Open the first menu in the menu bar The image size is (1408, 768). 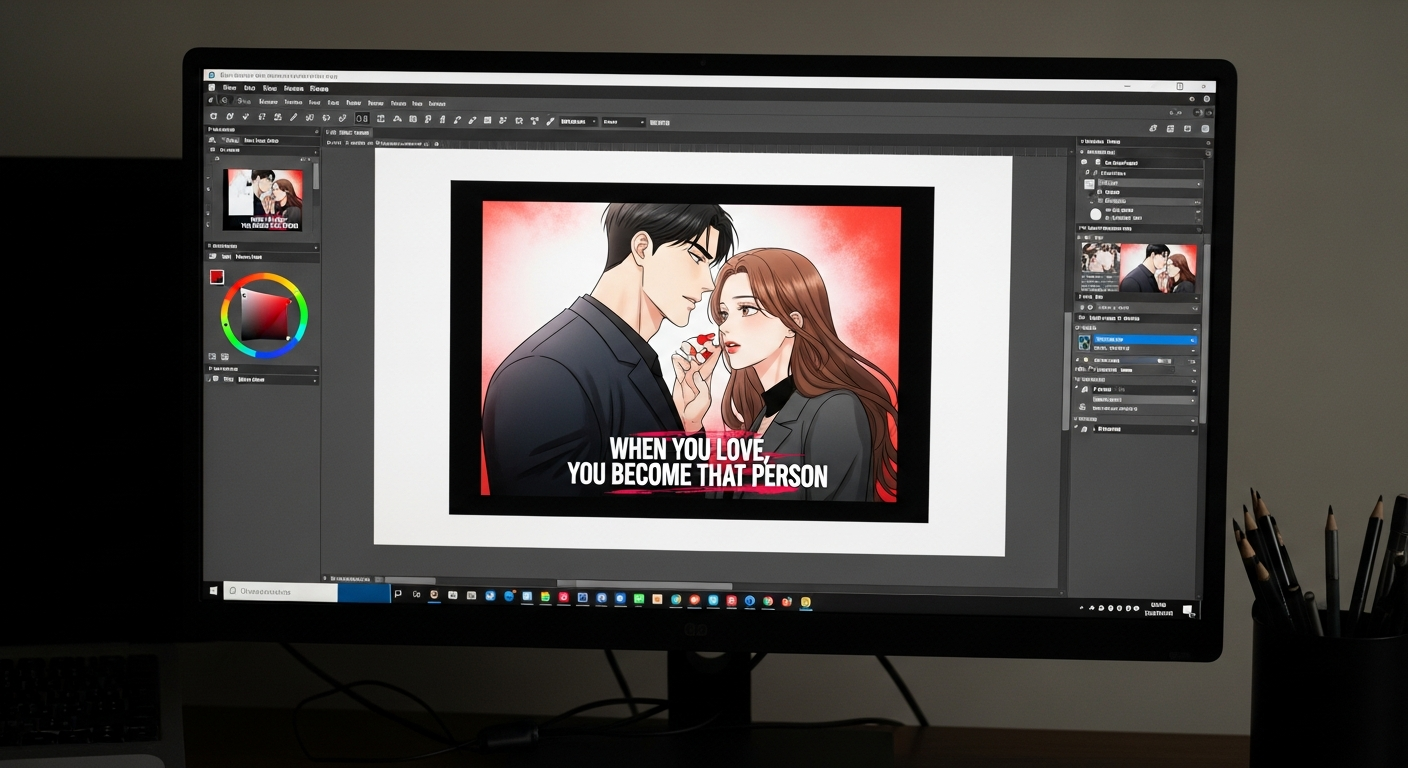click(x=229, y=89)
